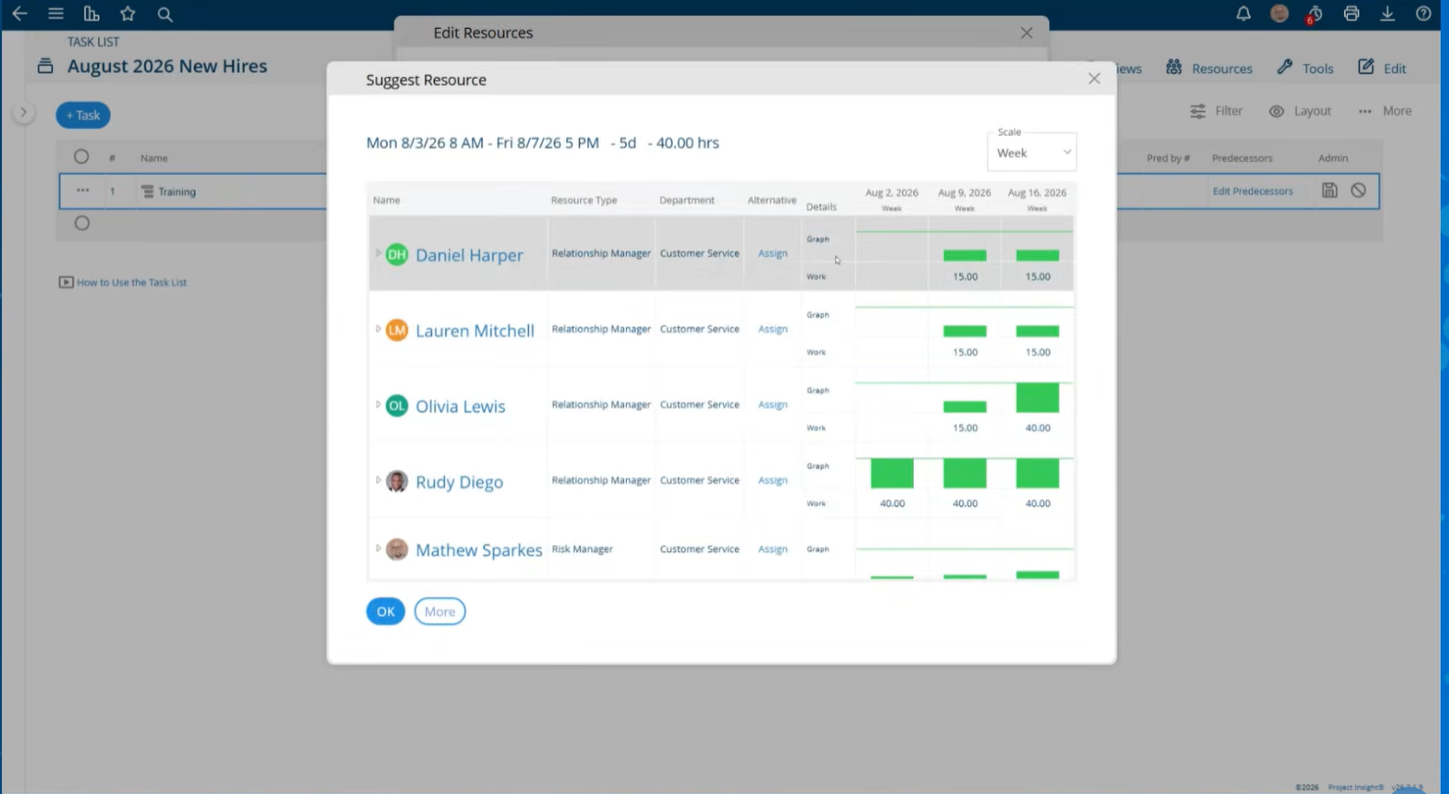Open the More options menu in the task list toolbar
Image resolution: width=1449 pixels, height=794 pixels.
[1385, 111]
